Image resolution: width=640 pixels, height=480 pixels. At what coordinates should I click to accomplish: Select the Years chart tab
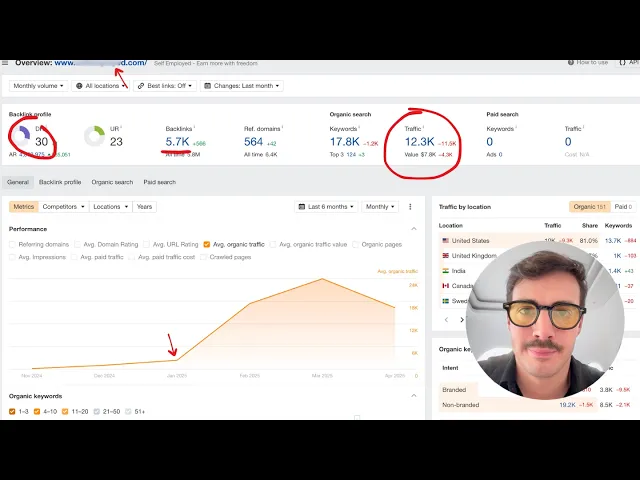(144, 207)
